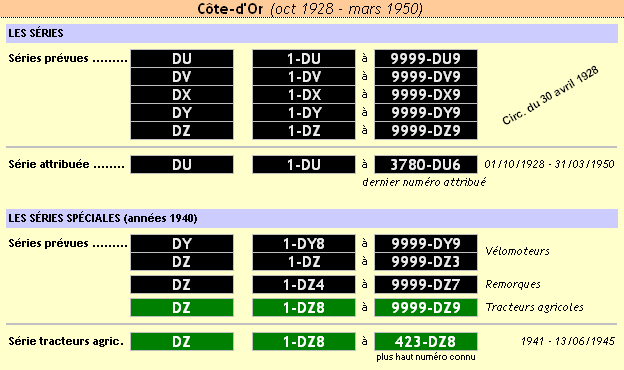Click the Côte-d'Or page title
Screen dimensions: 624x370
coord(230,9)
